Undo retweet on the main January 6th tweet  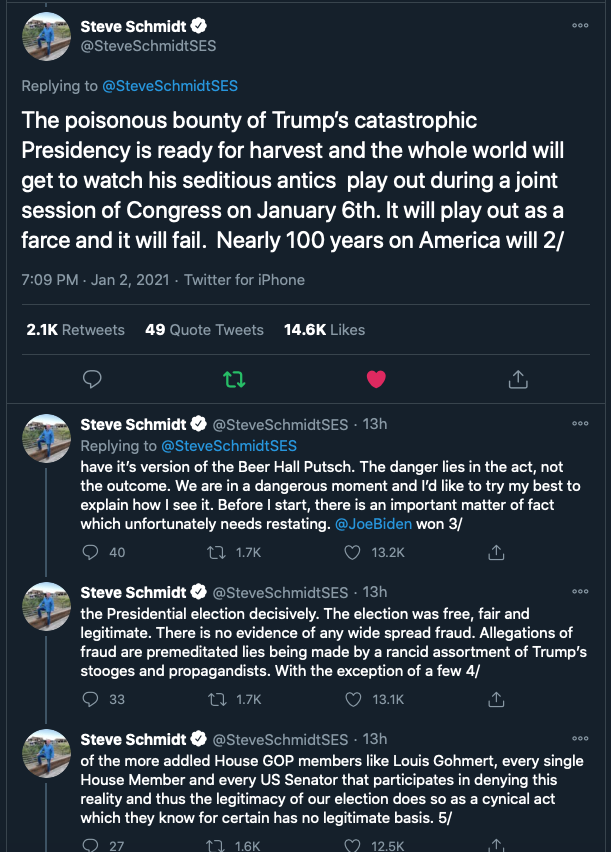coord(234,379)
